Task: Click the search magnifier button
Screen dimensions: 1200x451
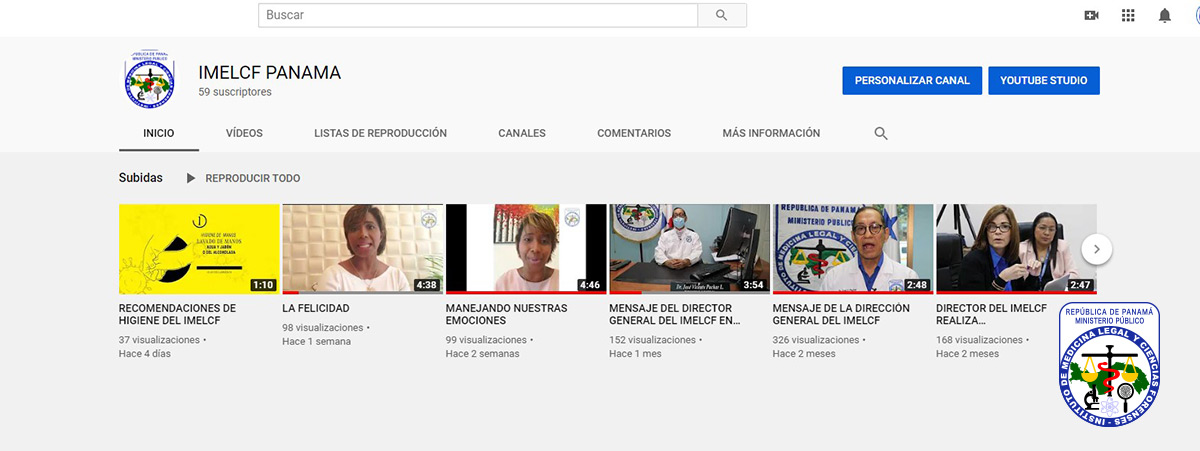Action: tap(722, 15)
